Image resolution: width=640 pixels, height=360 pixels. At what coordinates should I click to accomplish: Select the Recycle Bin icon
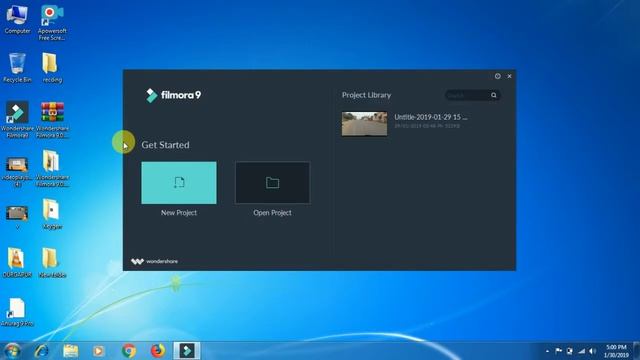(x=17, y=68)
